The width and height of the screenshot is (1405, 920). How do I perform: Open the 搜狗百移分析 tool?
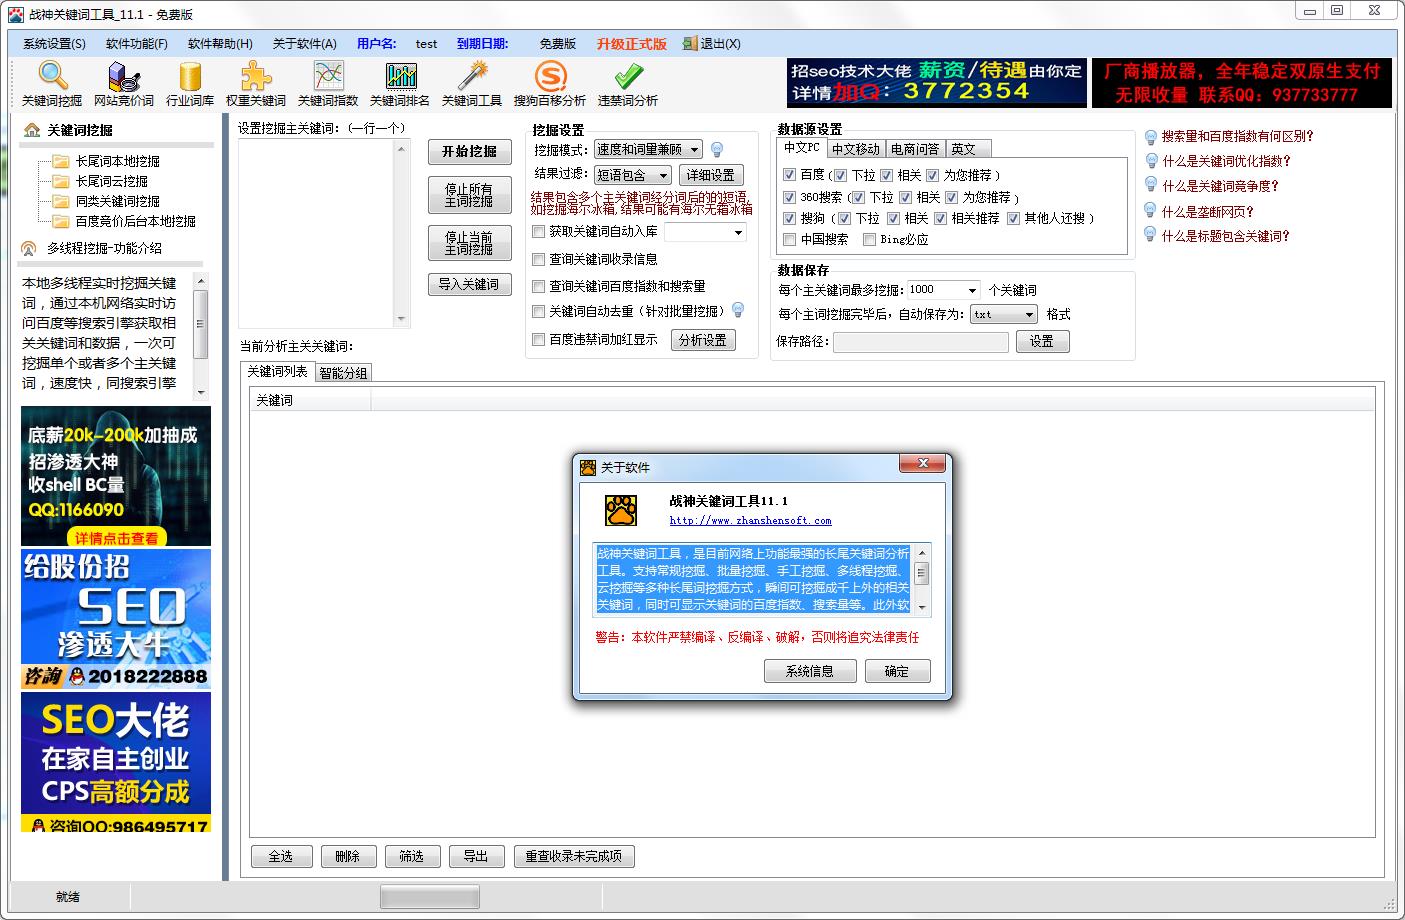tap(550, 84)
